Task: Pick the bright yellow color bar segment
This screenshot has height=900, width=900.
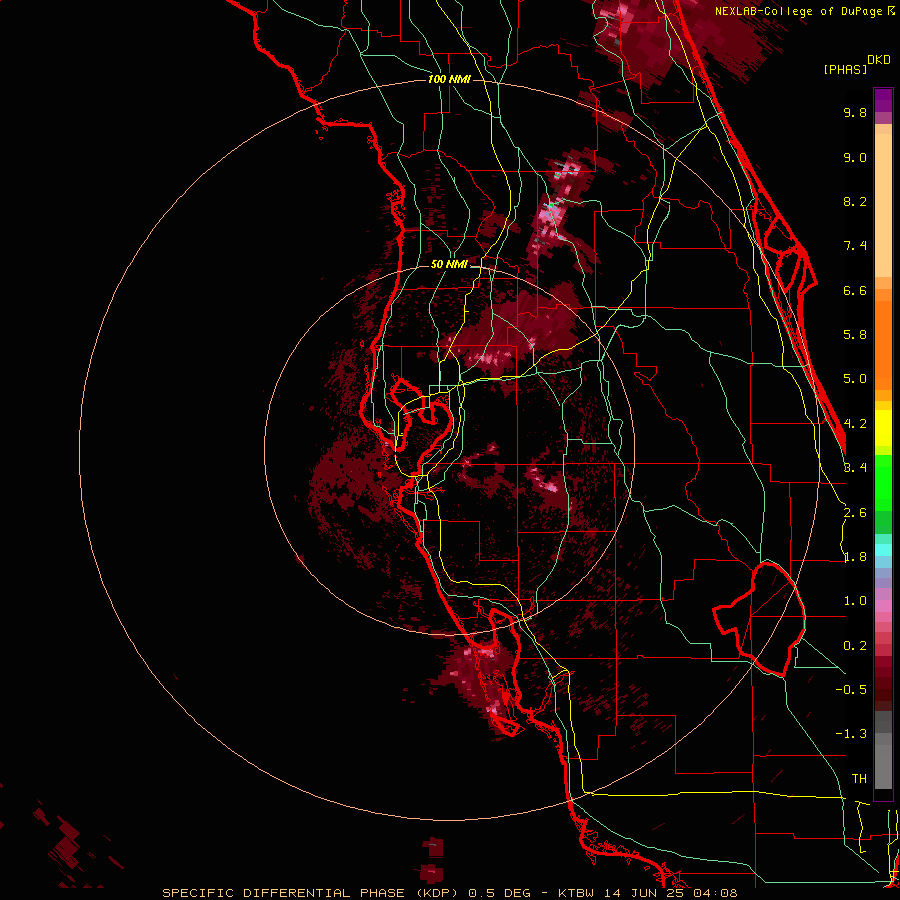Action: pos(883,428)
